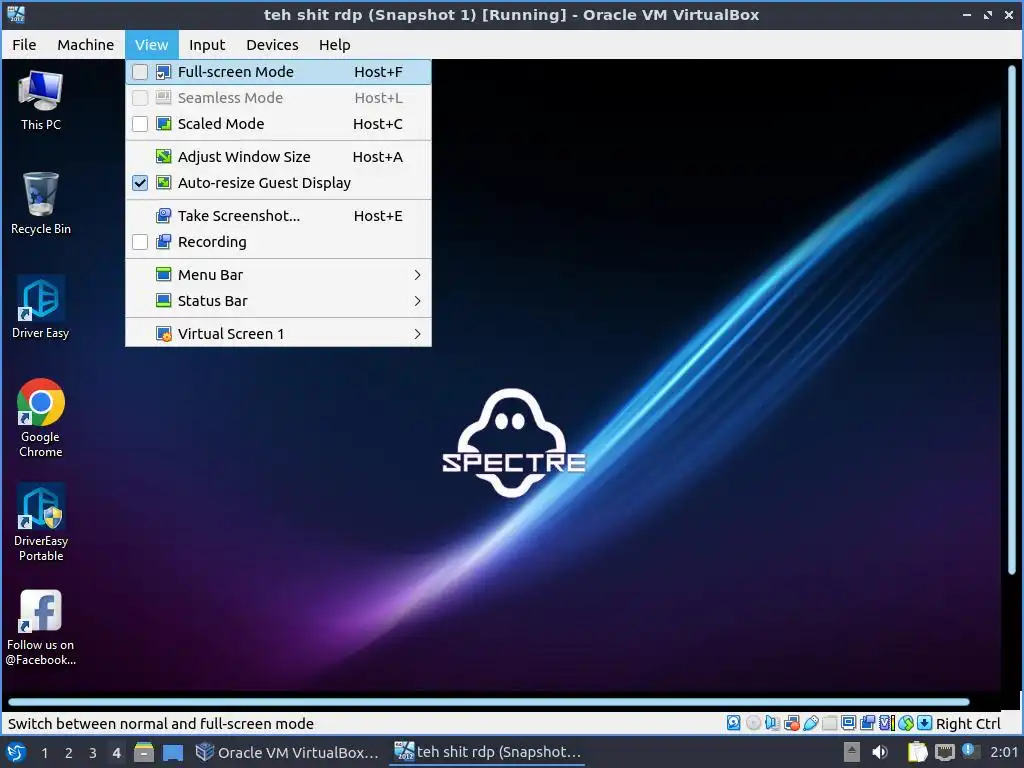Switch to workspace 4
Image resolution: width=1024 pixels, height=768 pixels.
click(x=116, y=753)
